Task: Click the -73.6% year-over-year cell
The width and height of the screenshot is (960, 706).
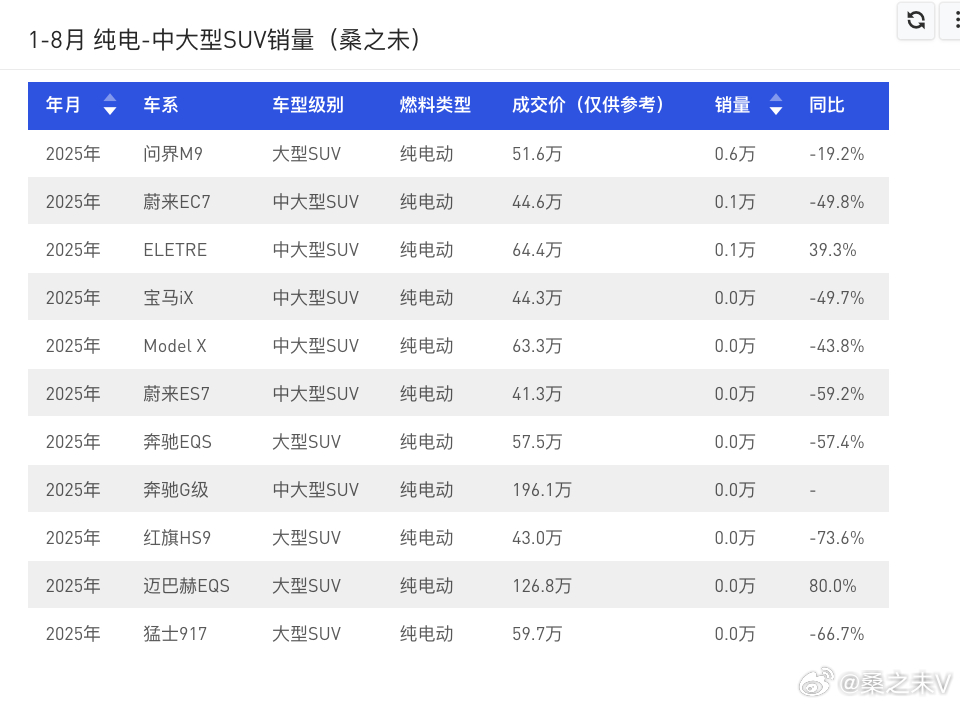Action: pyautogui.click(x=836, y=538)
